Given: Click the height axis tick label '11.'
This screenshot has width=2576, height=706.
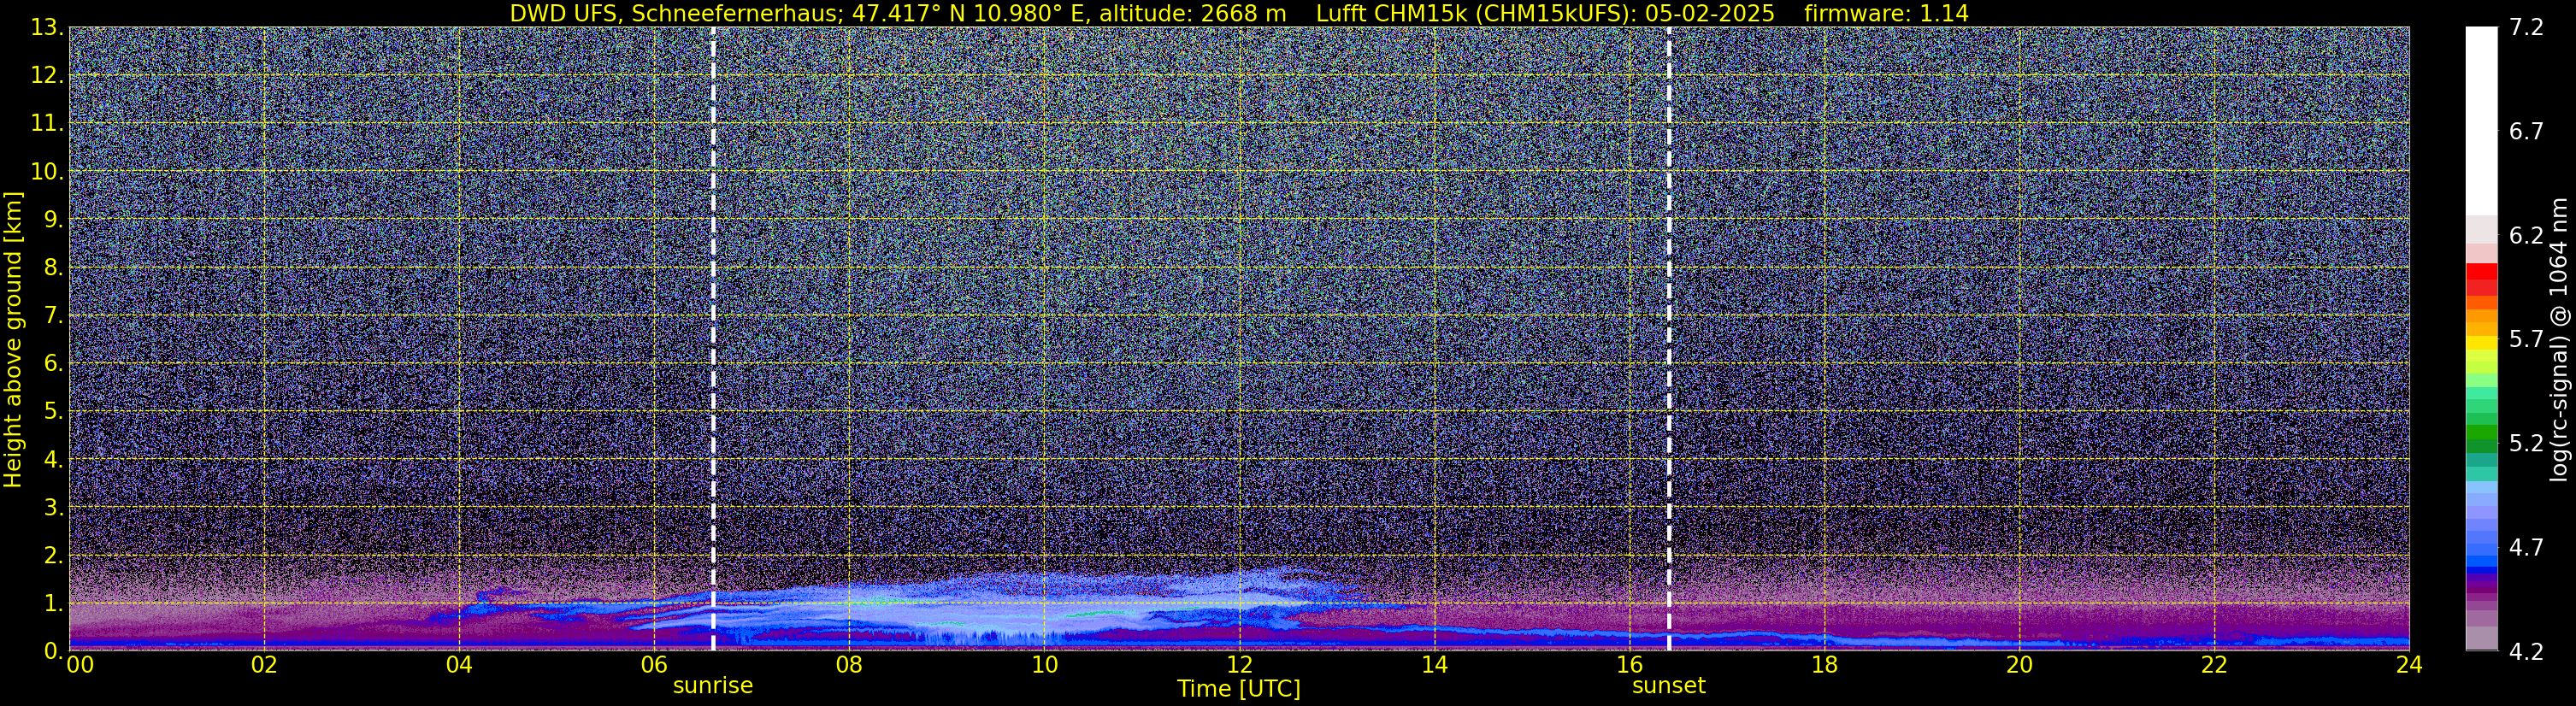Looking at the screenshot, I should [x=47, y=123].
